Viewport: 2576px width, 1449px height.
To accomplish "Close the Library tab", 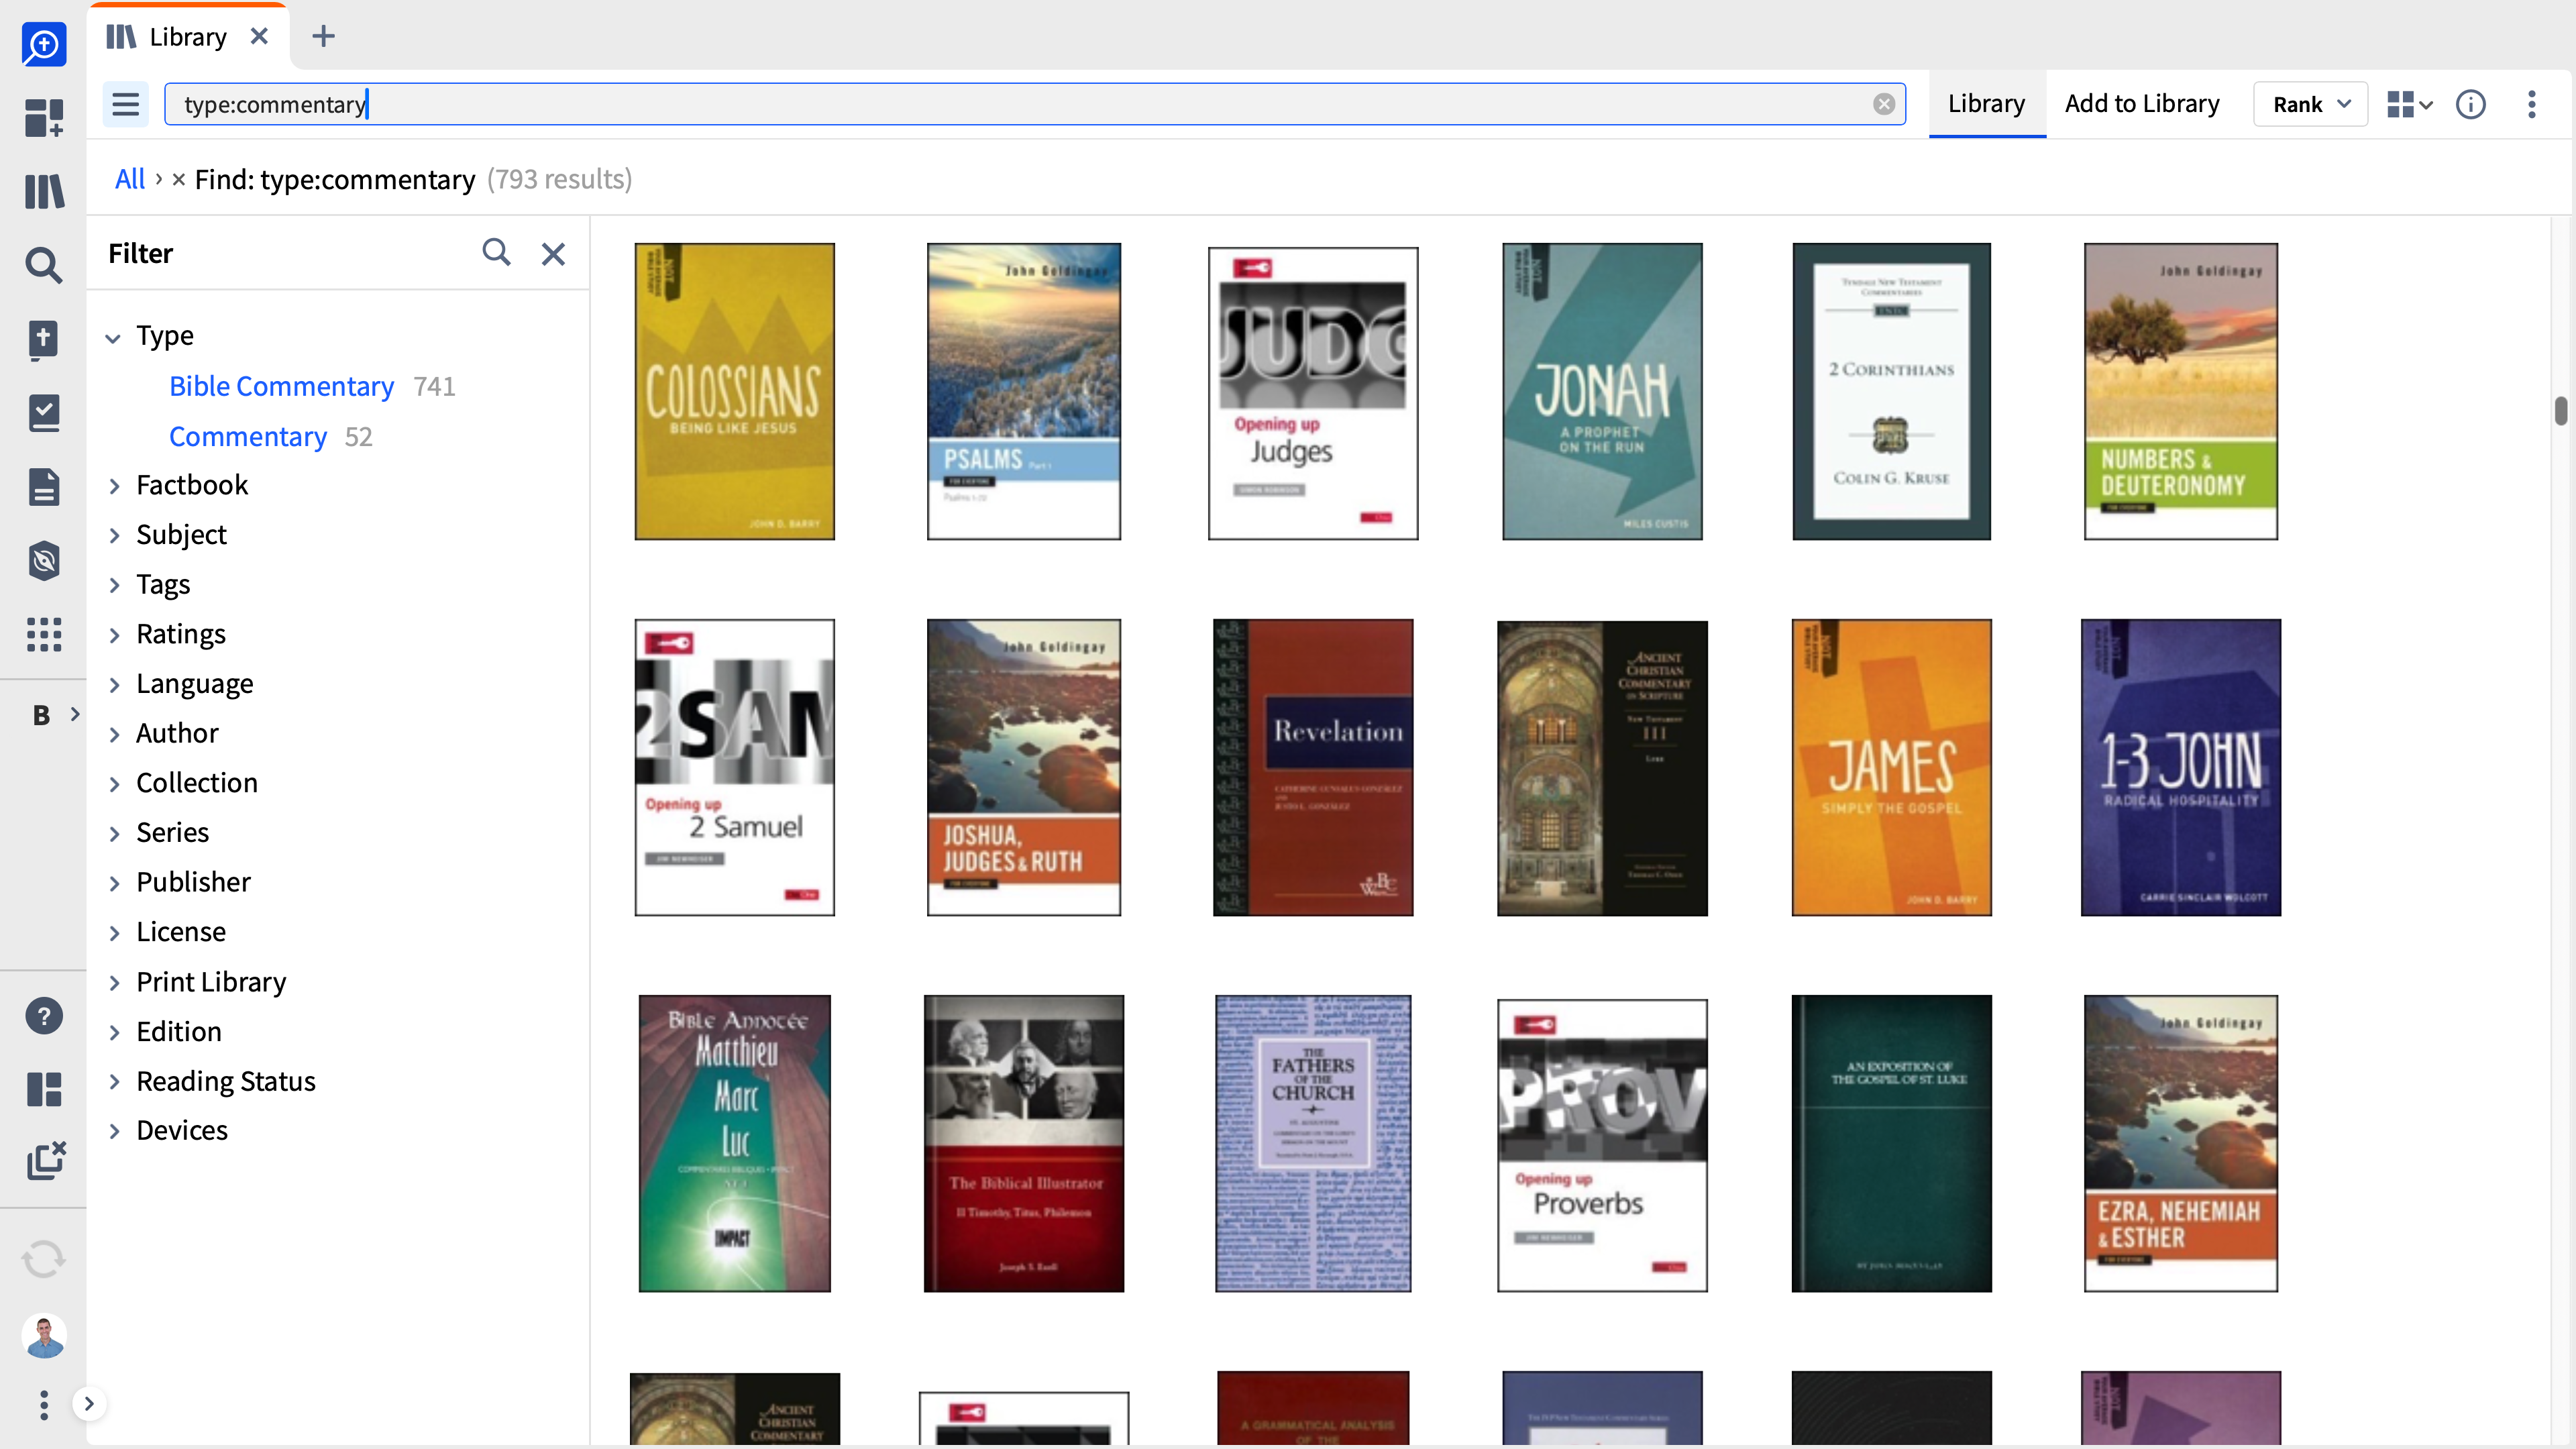I will pos(259,37).
